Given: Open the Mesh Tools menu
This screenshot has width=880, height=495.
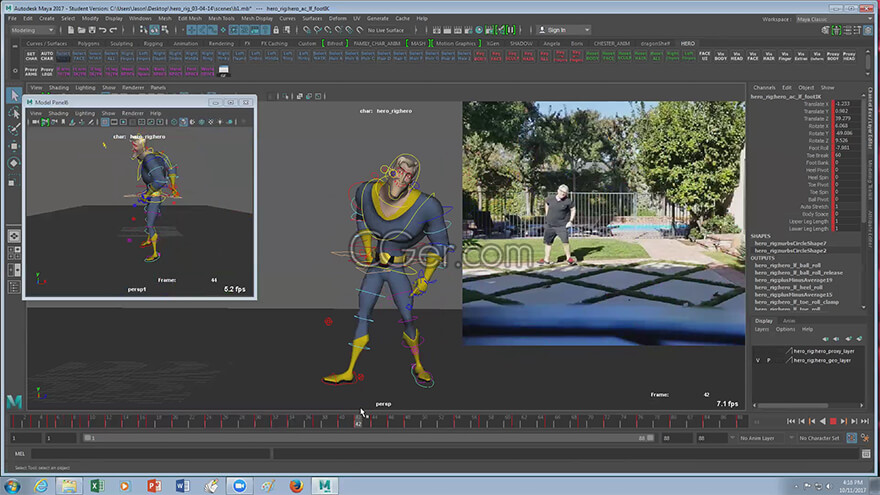Looking at the screenshot, I should tap(221, 19).
